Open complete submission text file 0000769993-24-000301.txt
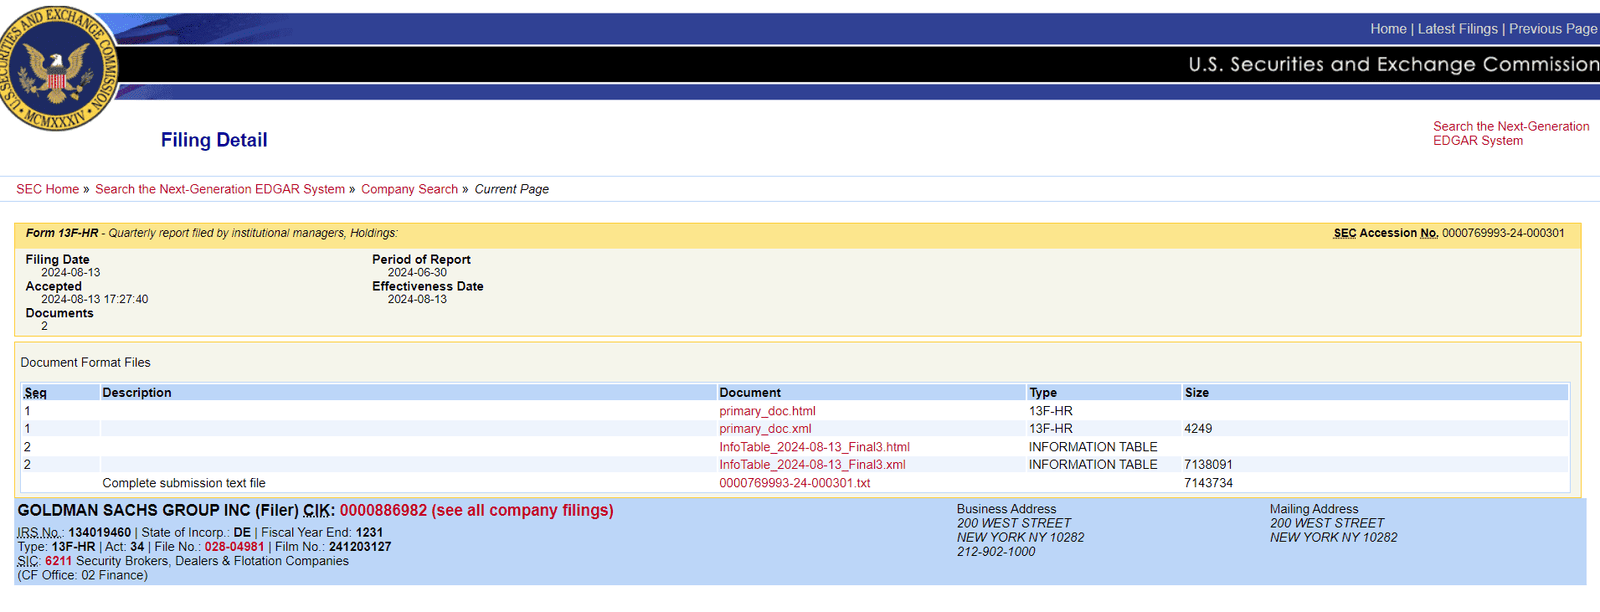Viewport: 1600px width, 612px height. 794,483
